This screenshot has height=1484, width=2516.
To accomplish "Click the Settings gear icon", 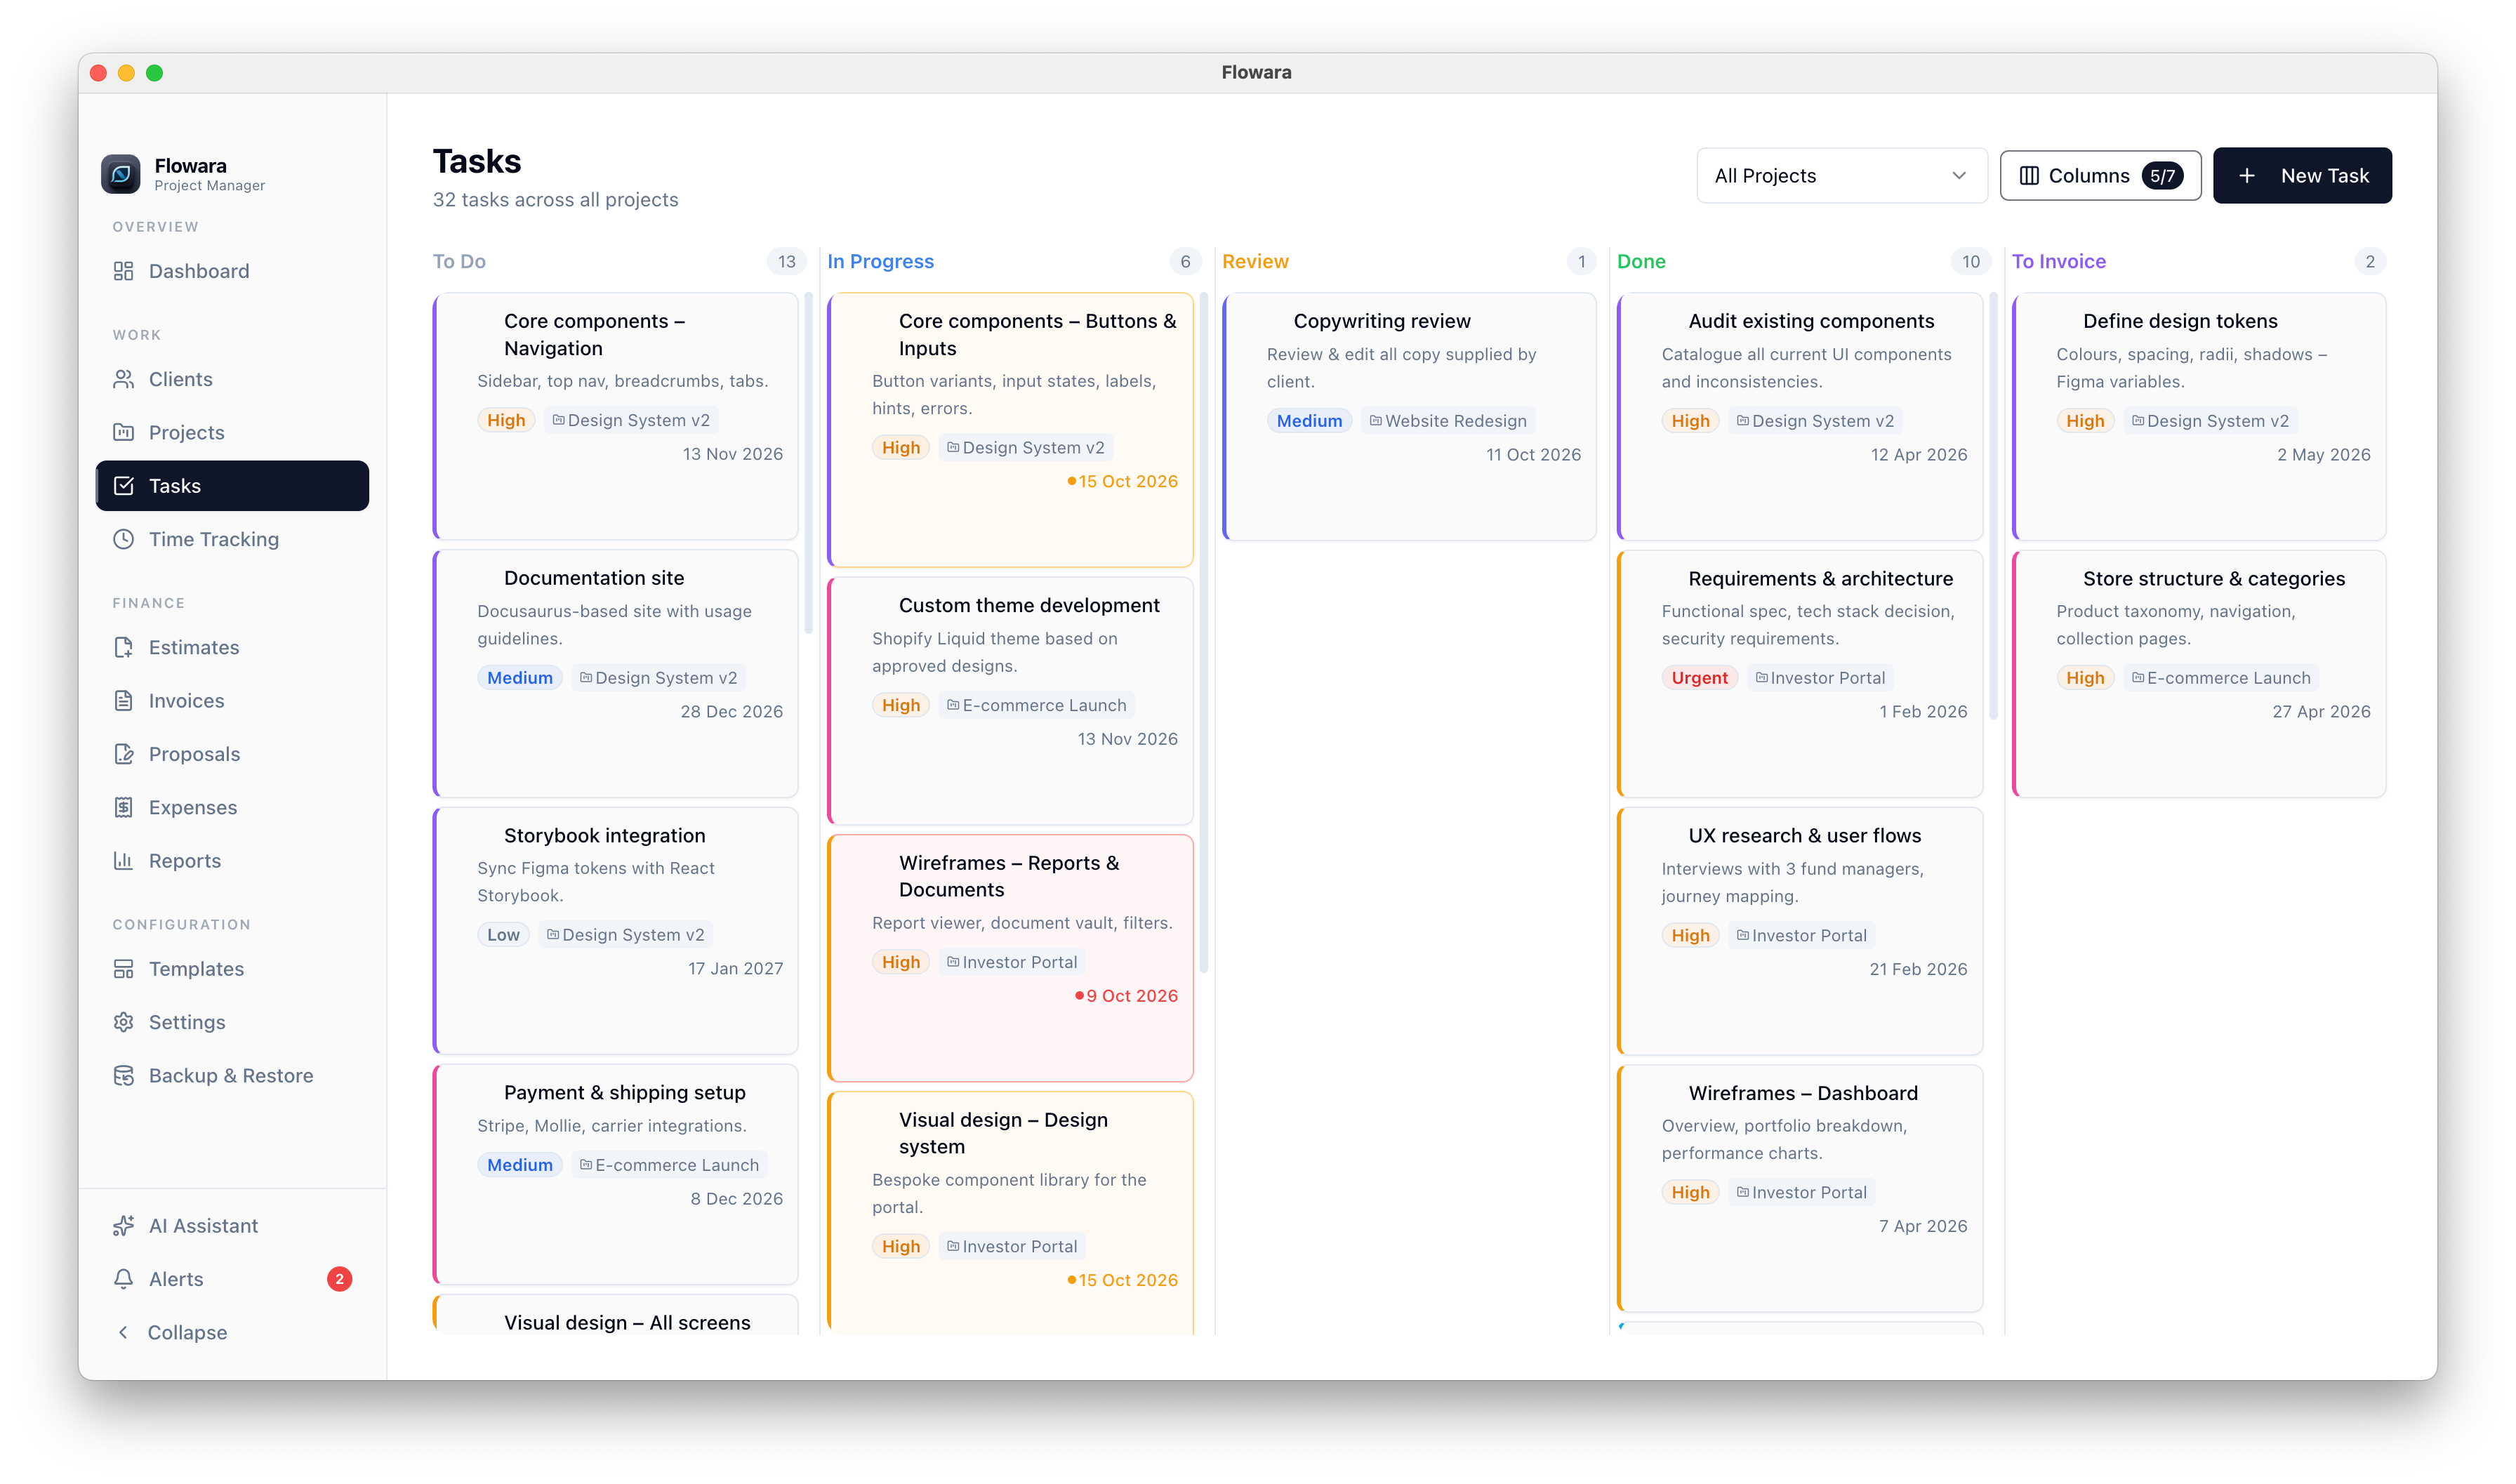I will click(123, 1022).
